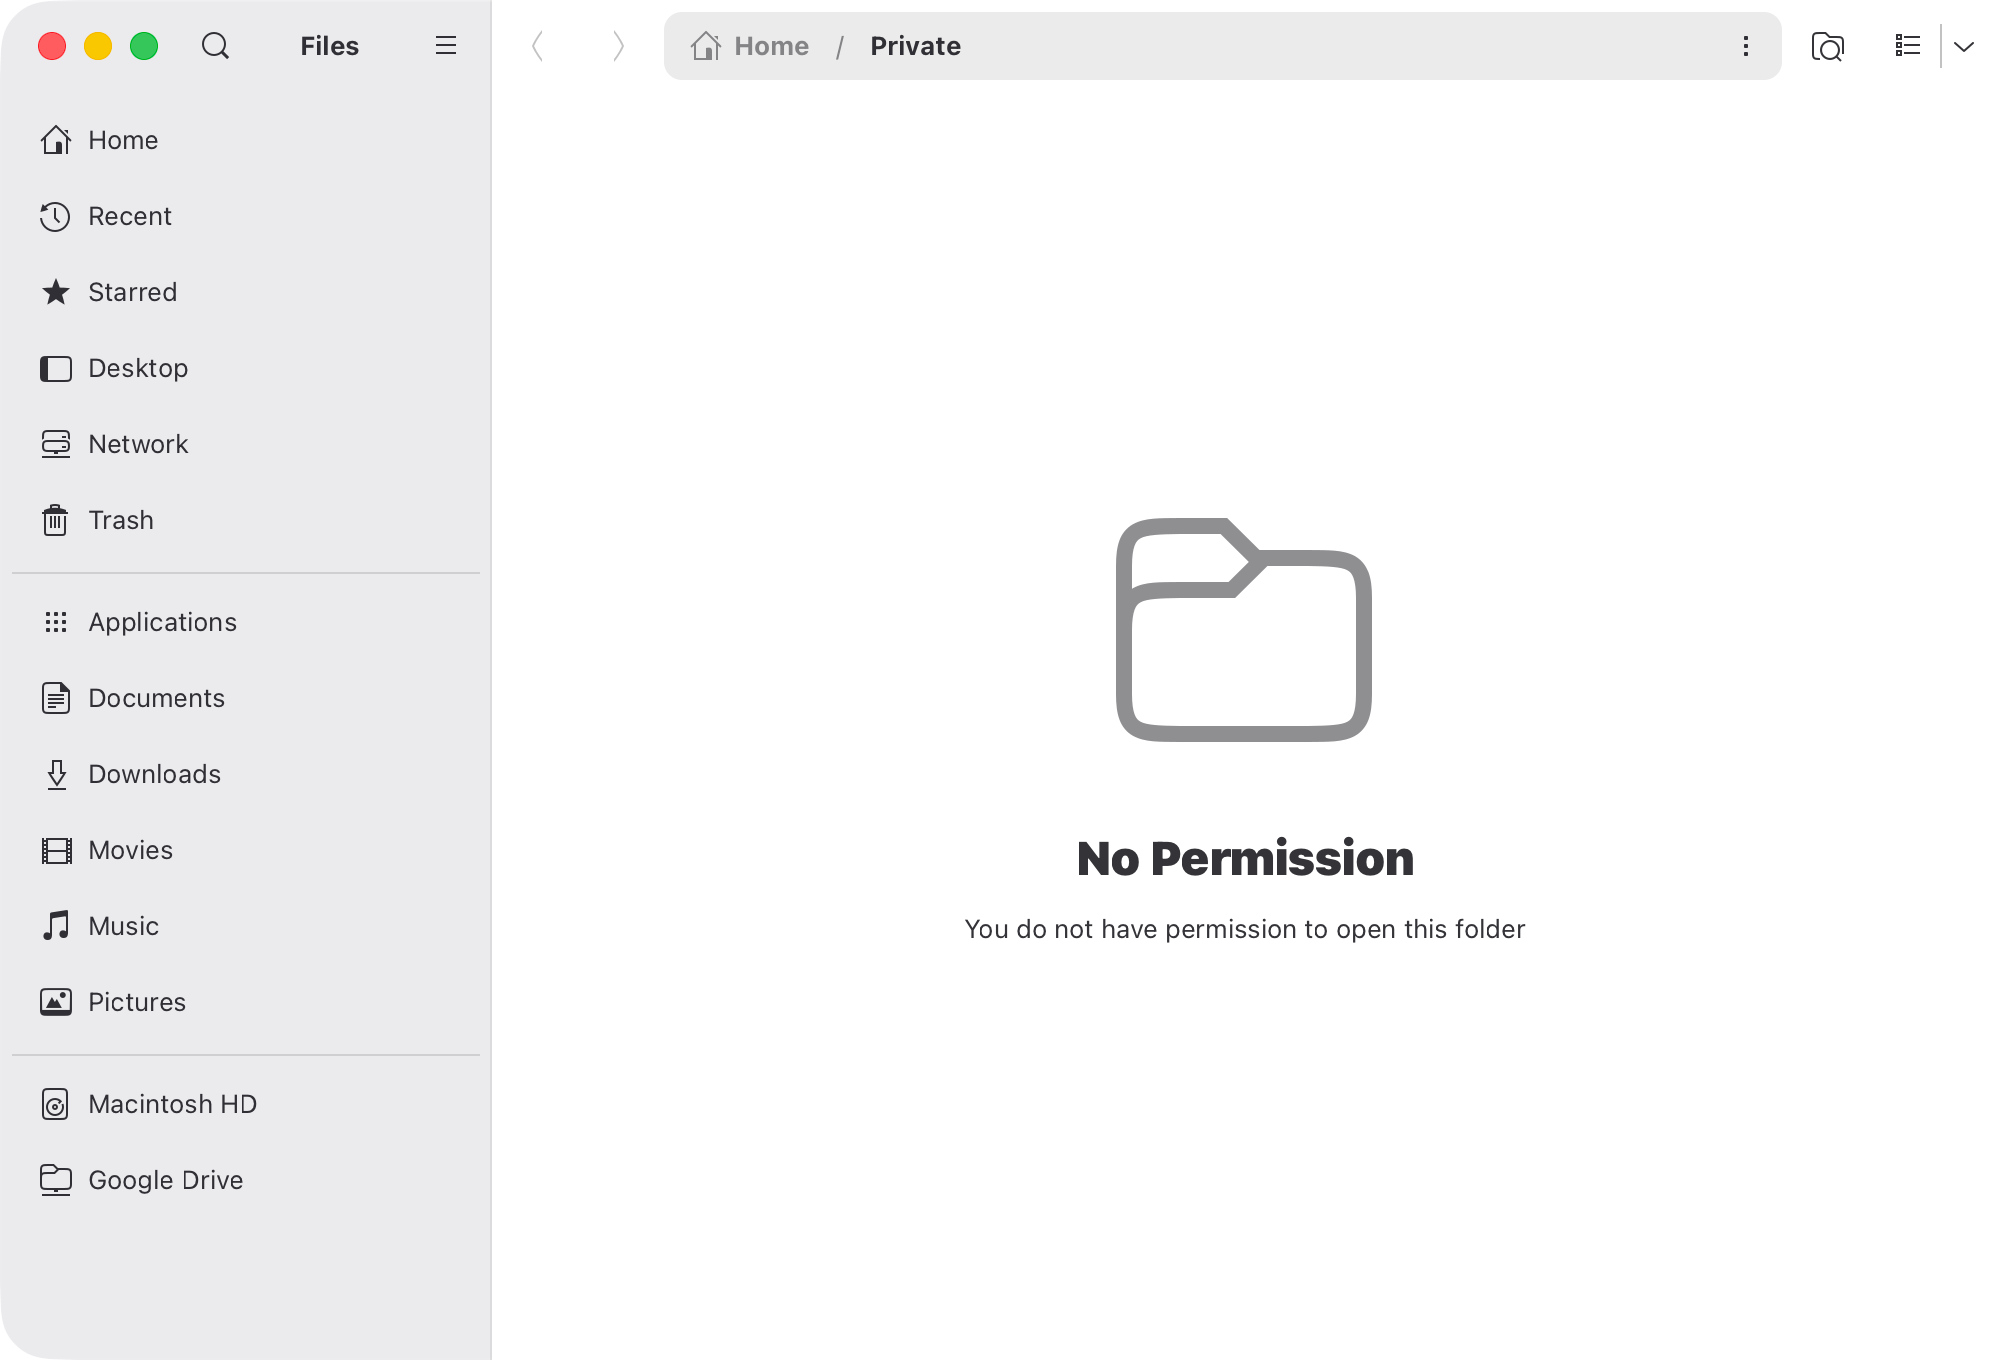Image resolution: width=2000 pixels, height=1360 pixels.
Task: Open Documents from the sidebar label
Action: (157, 698)
